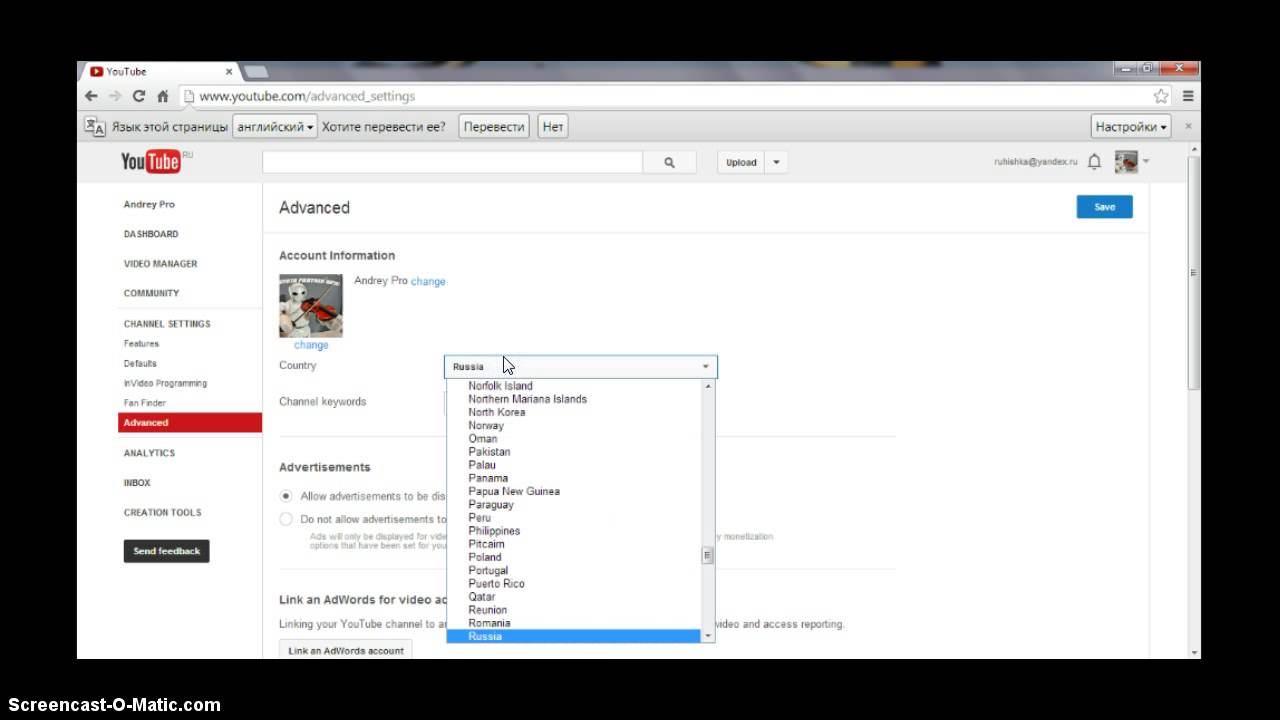The width and height of the screenshot is (1280, 720).
Task: Open the browser home page icon
Action: [162, 96]
